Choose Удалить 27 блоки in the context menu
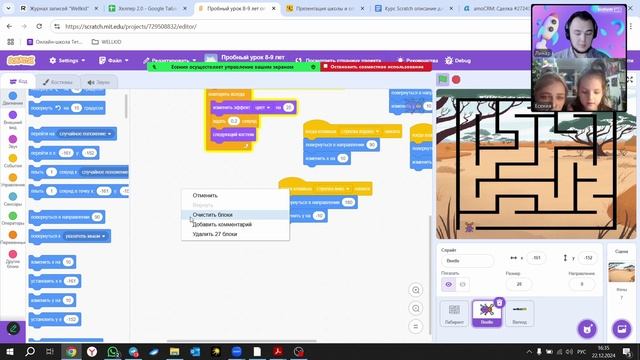 pyautogui.click(x=215, y=234)
